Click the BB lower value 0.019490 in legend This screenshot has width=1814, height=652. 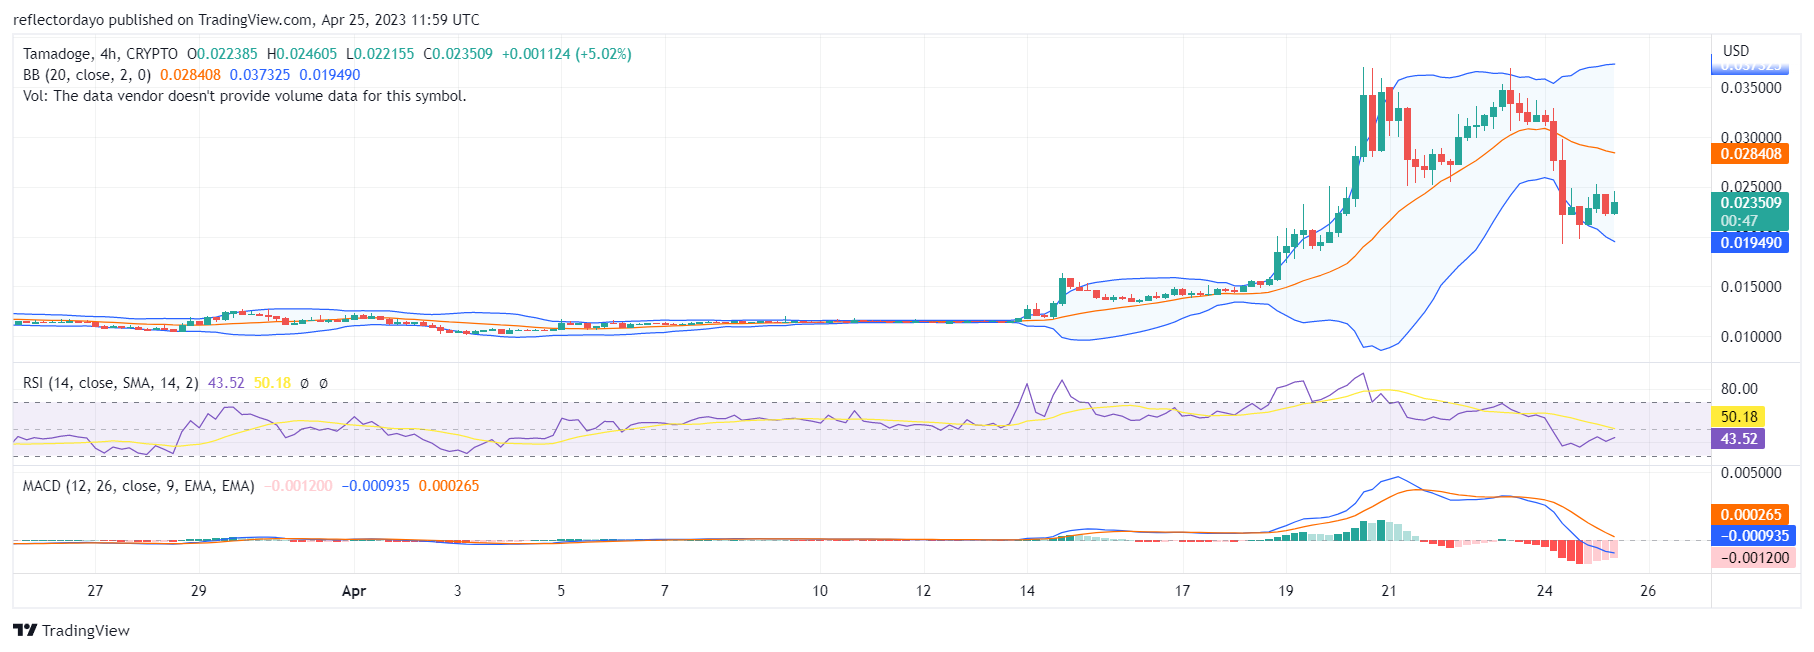point(330,75)
